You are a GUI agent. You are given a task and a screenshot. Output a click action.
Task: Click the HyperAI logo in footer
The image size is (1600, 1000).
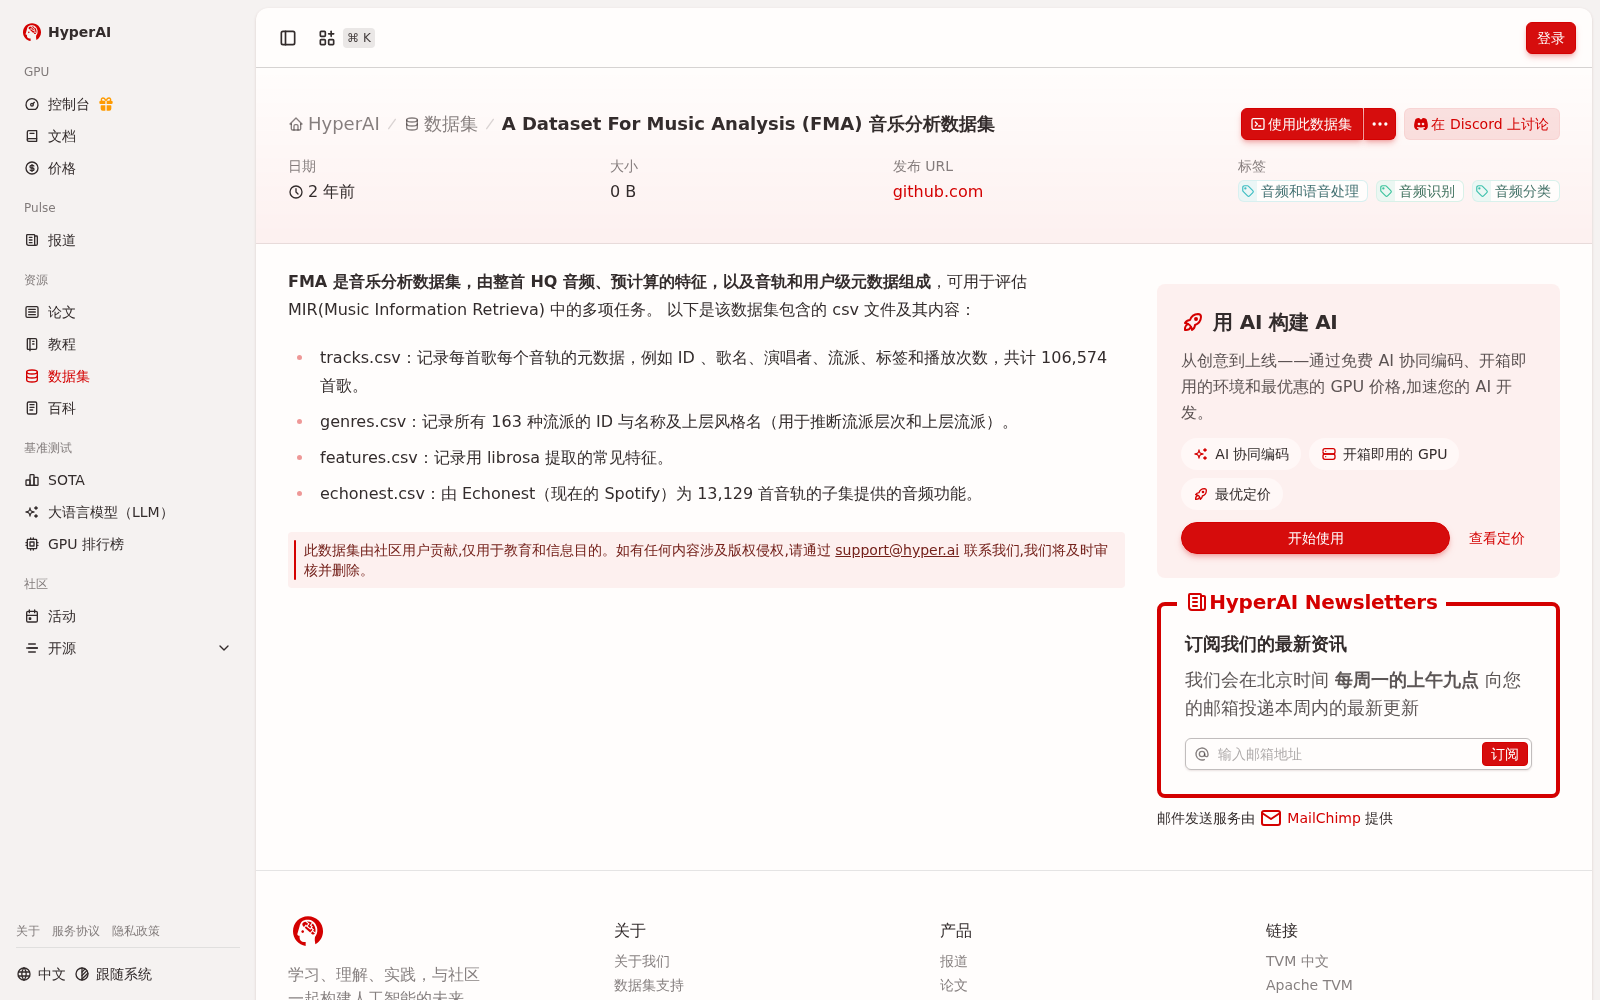coord(308,931)
